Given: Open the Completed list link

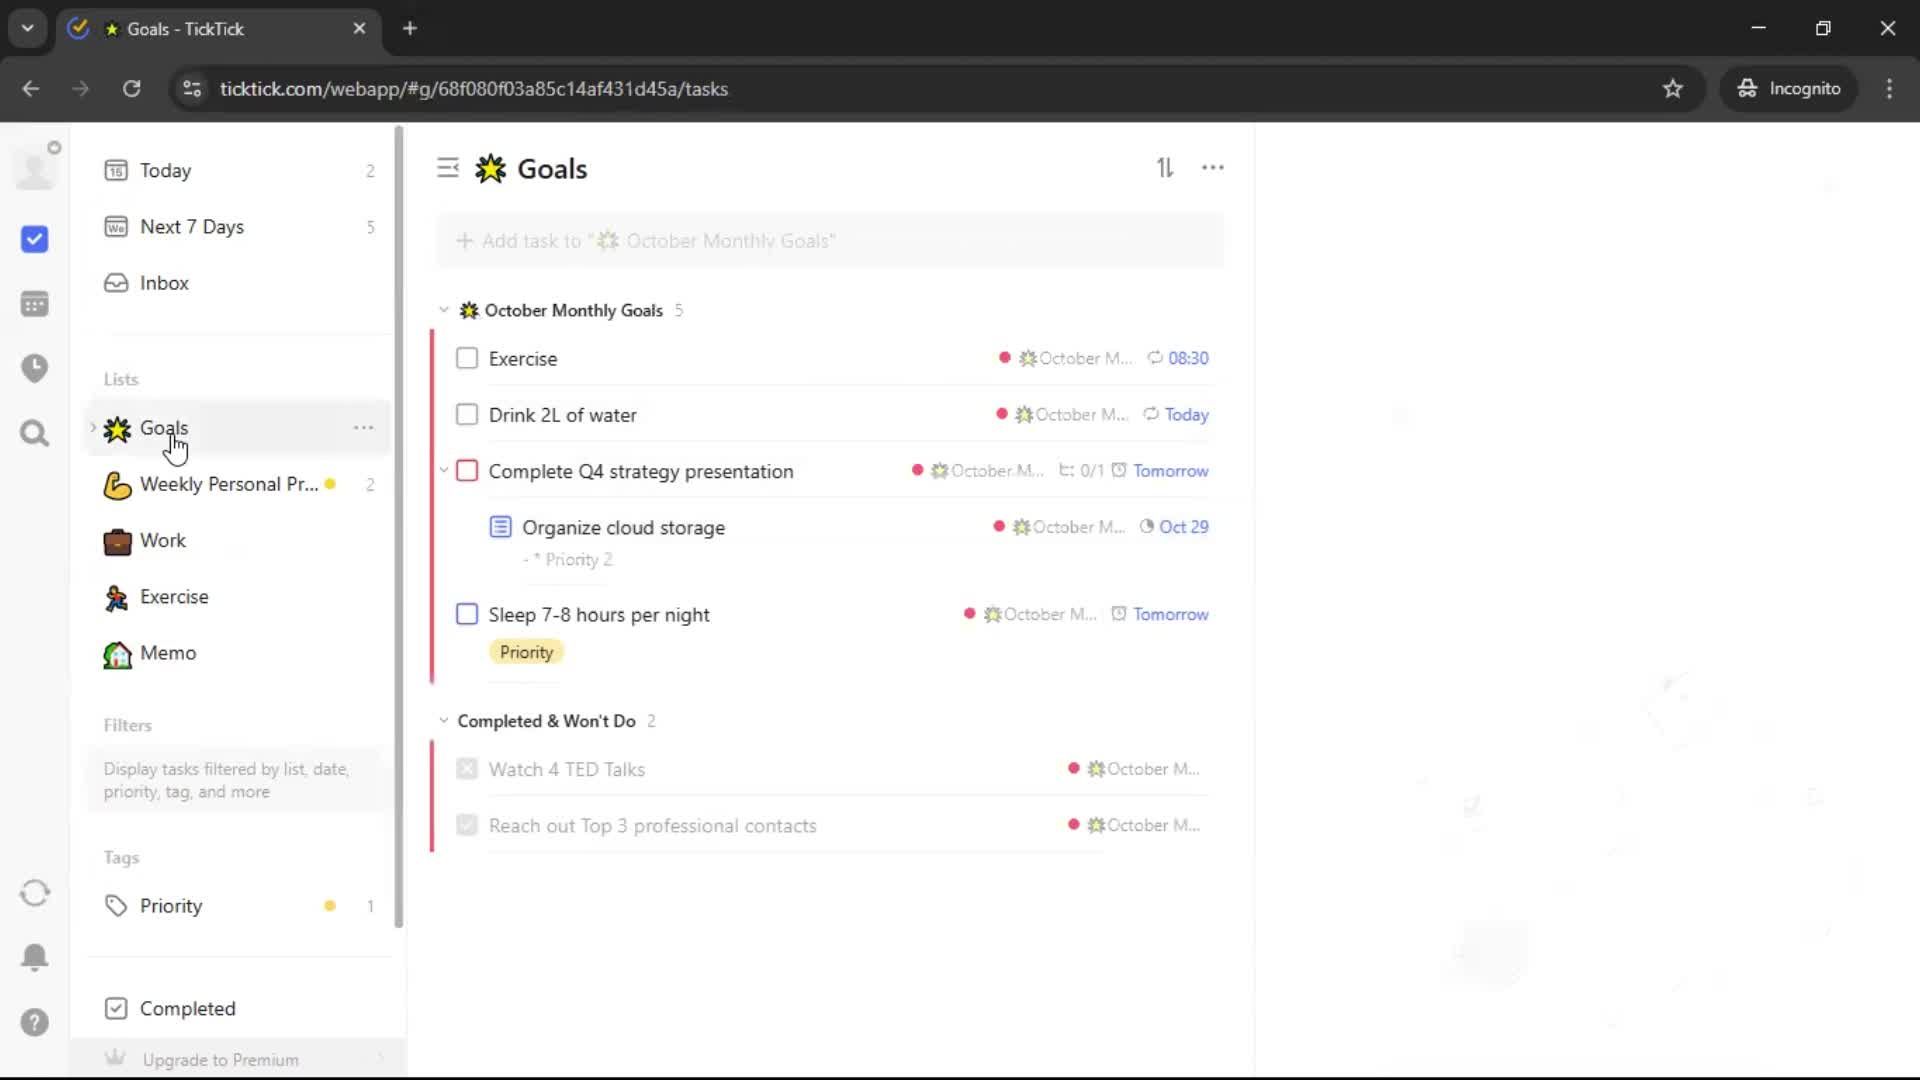Looking at the screenshot, I should tap(187, 1008).
